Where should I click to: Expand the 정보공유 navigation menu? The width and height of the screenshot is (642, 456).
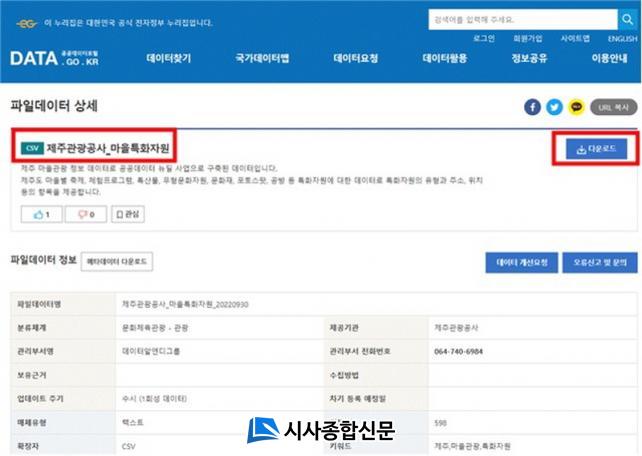click(531, 59)
